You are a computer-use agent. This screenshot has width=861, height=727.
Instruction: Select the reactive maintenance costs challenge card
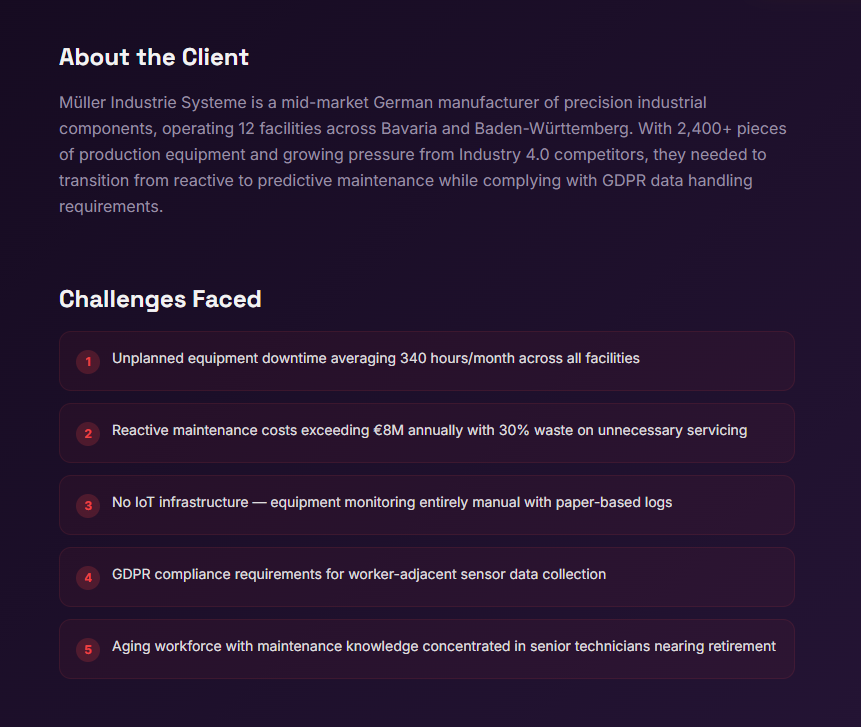pos(427,433)
